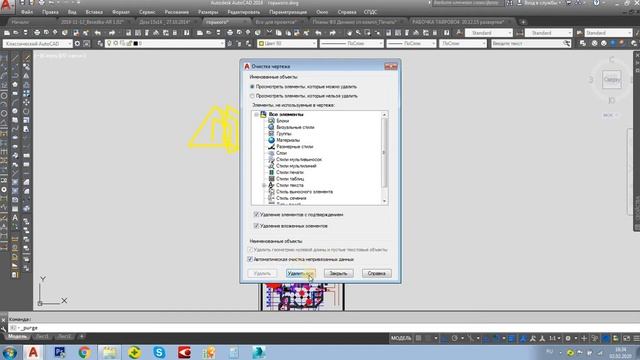
Task: Click the workspace settings gear icon
Action: [x=77, y=44]
